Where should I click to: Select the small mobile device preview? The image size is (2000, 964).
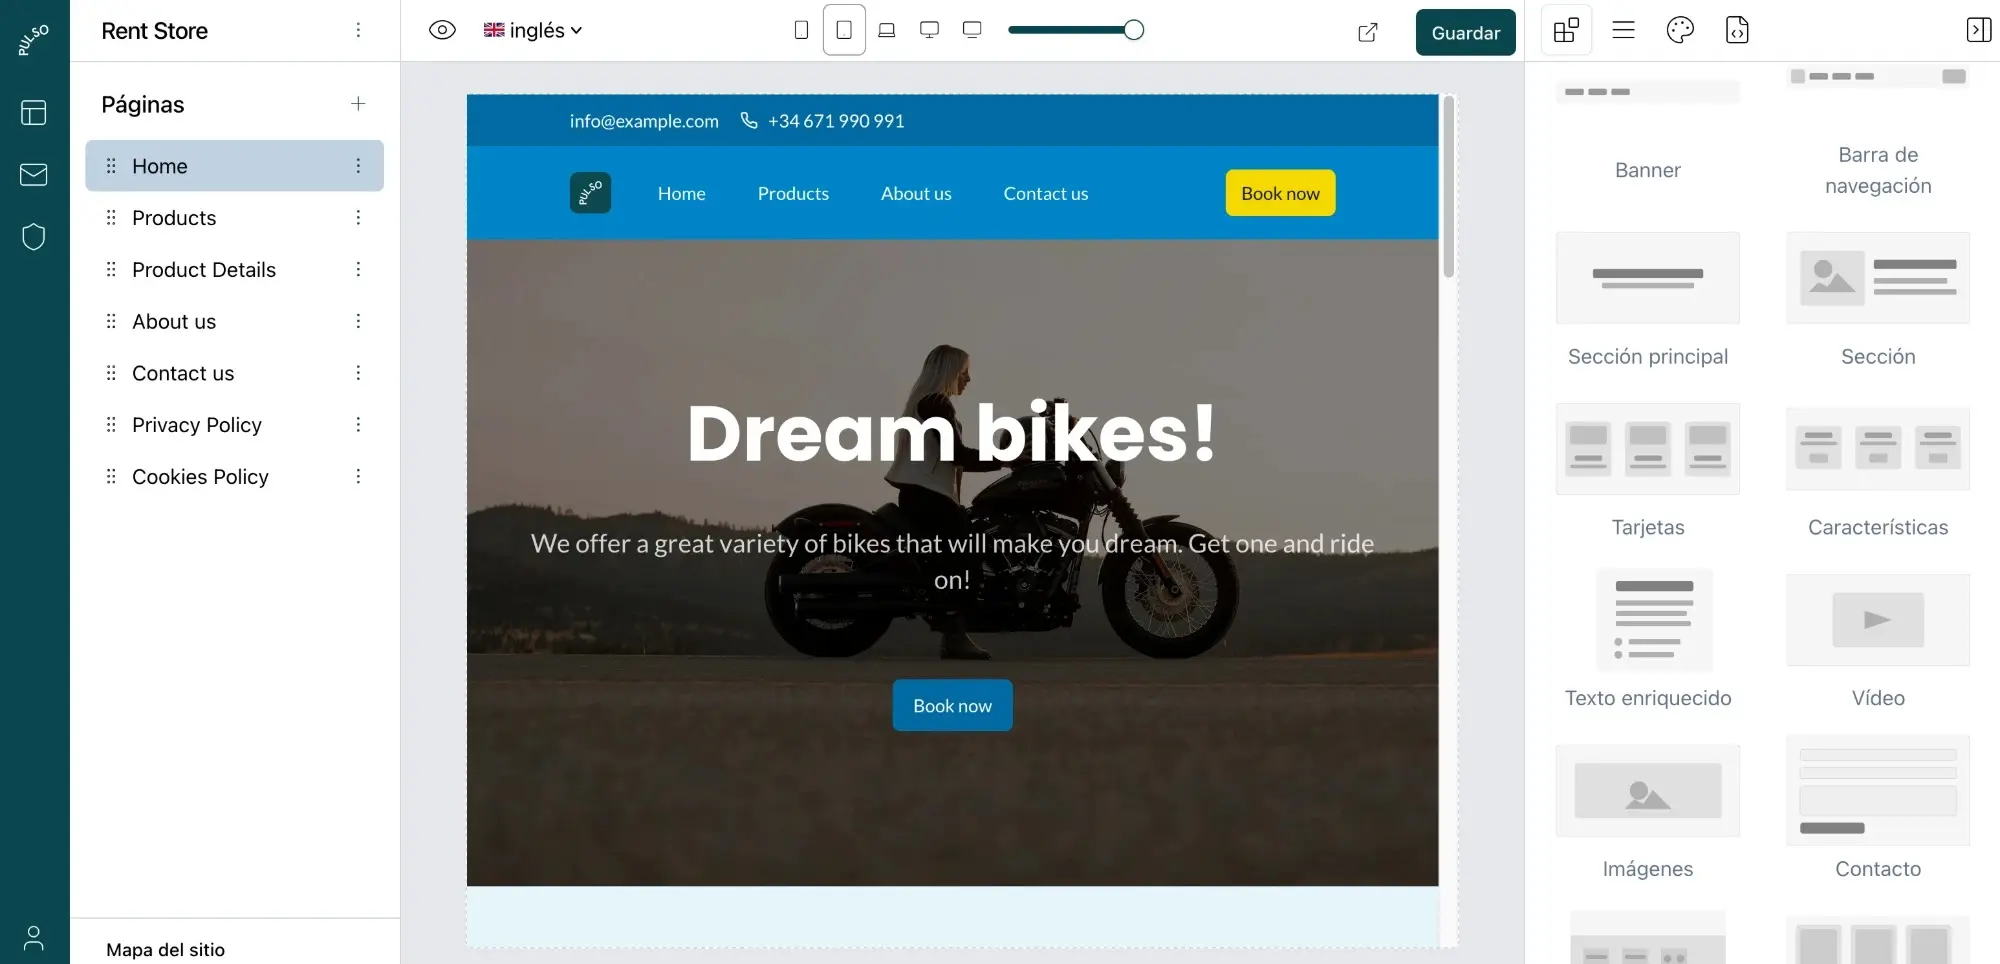coord(801,30)
